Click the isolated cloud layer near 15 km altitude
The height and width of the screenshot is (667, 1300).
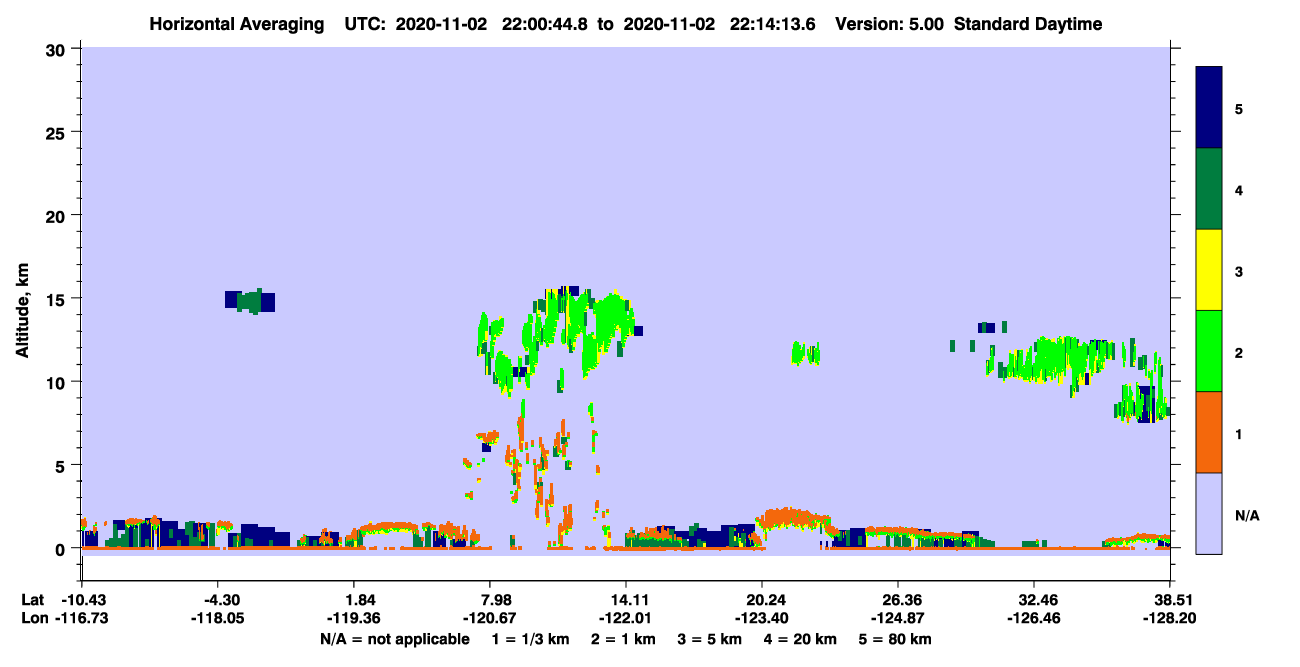(x=250, y=301)
